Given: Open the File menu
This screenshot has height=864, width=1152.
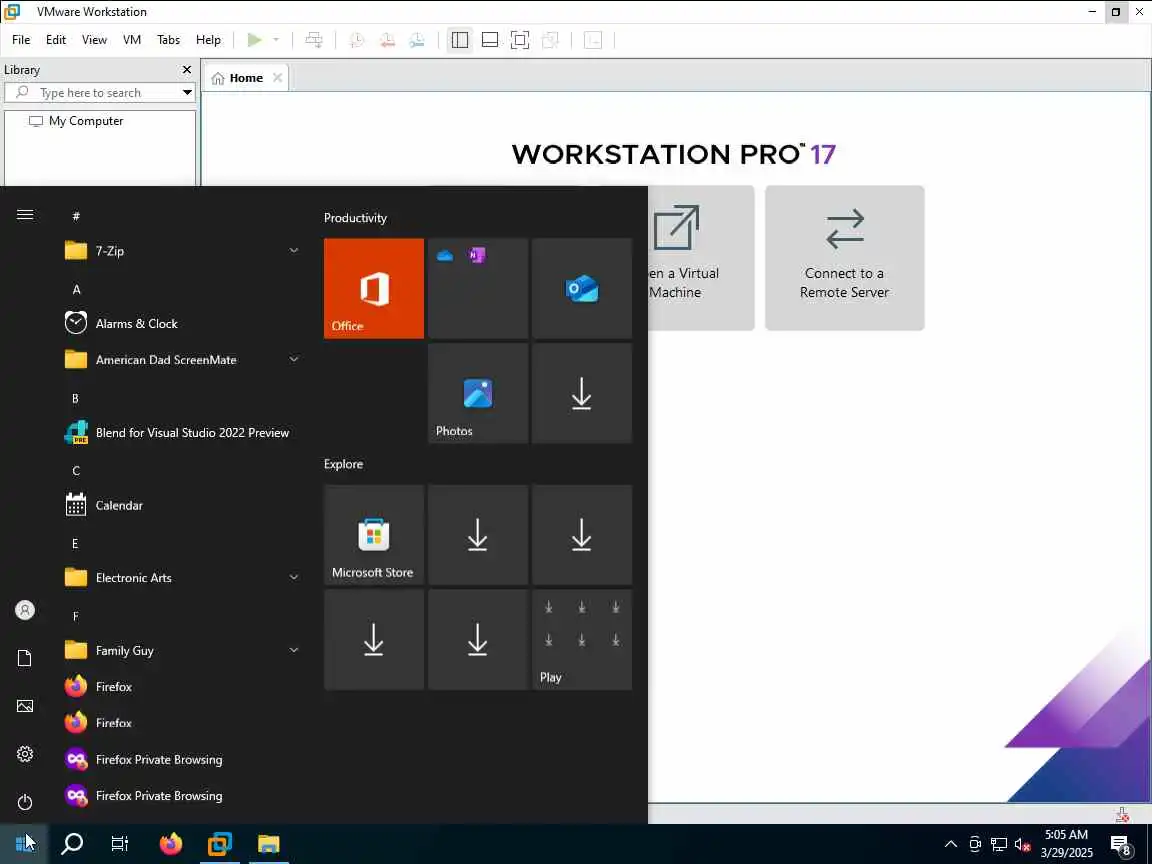Looking at the screenshot, I should pos(21,40).
